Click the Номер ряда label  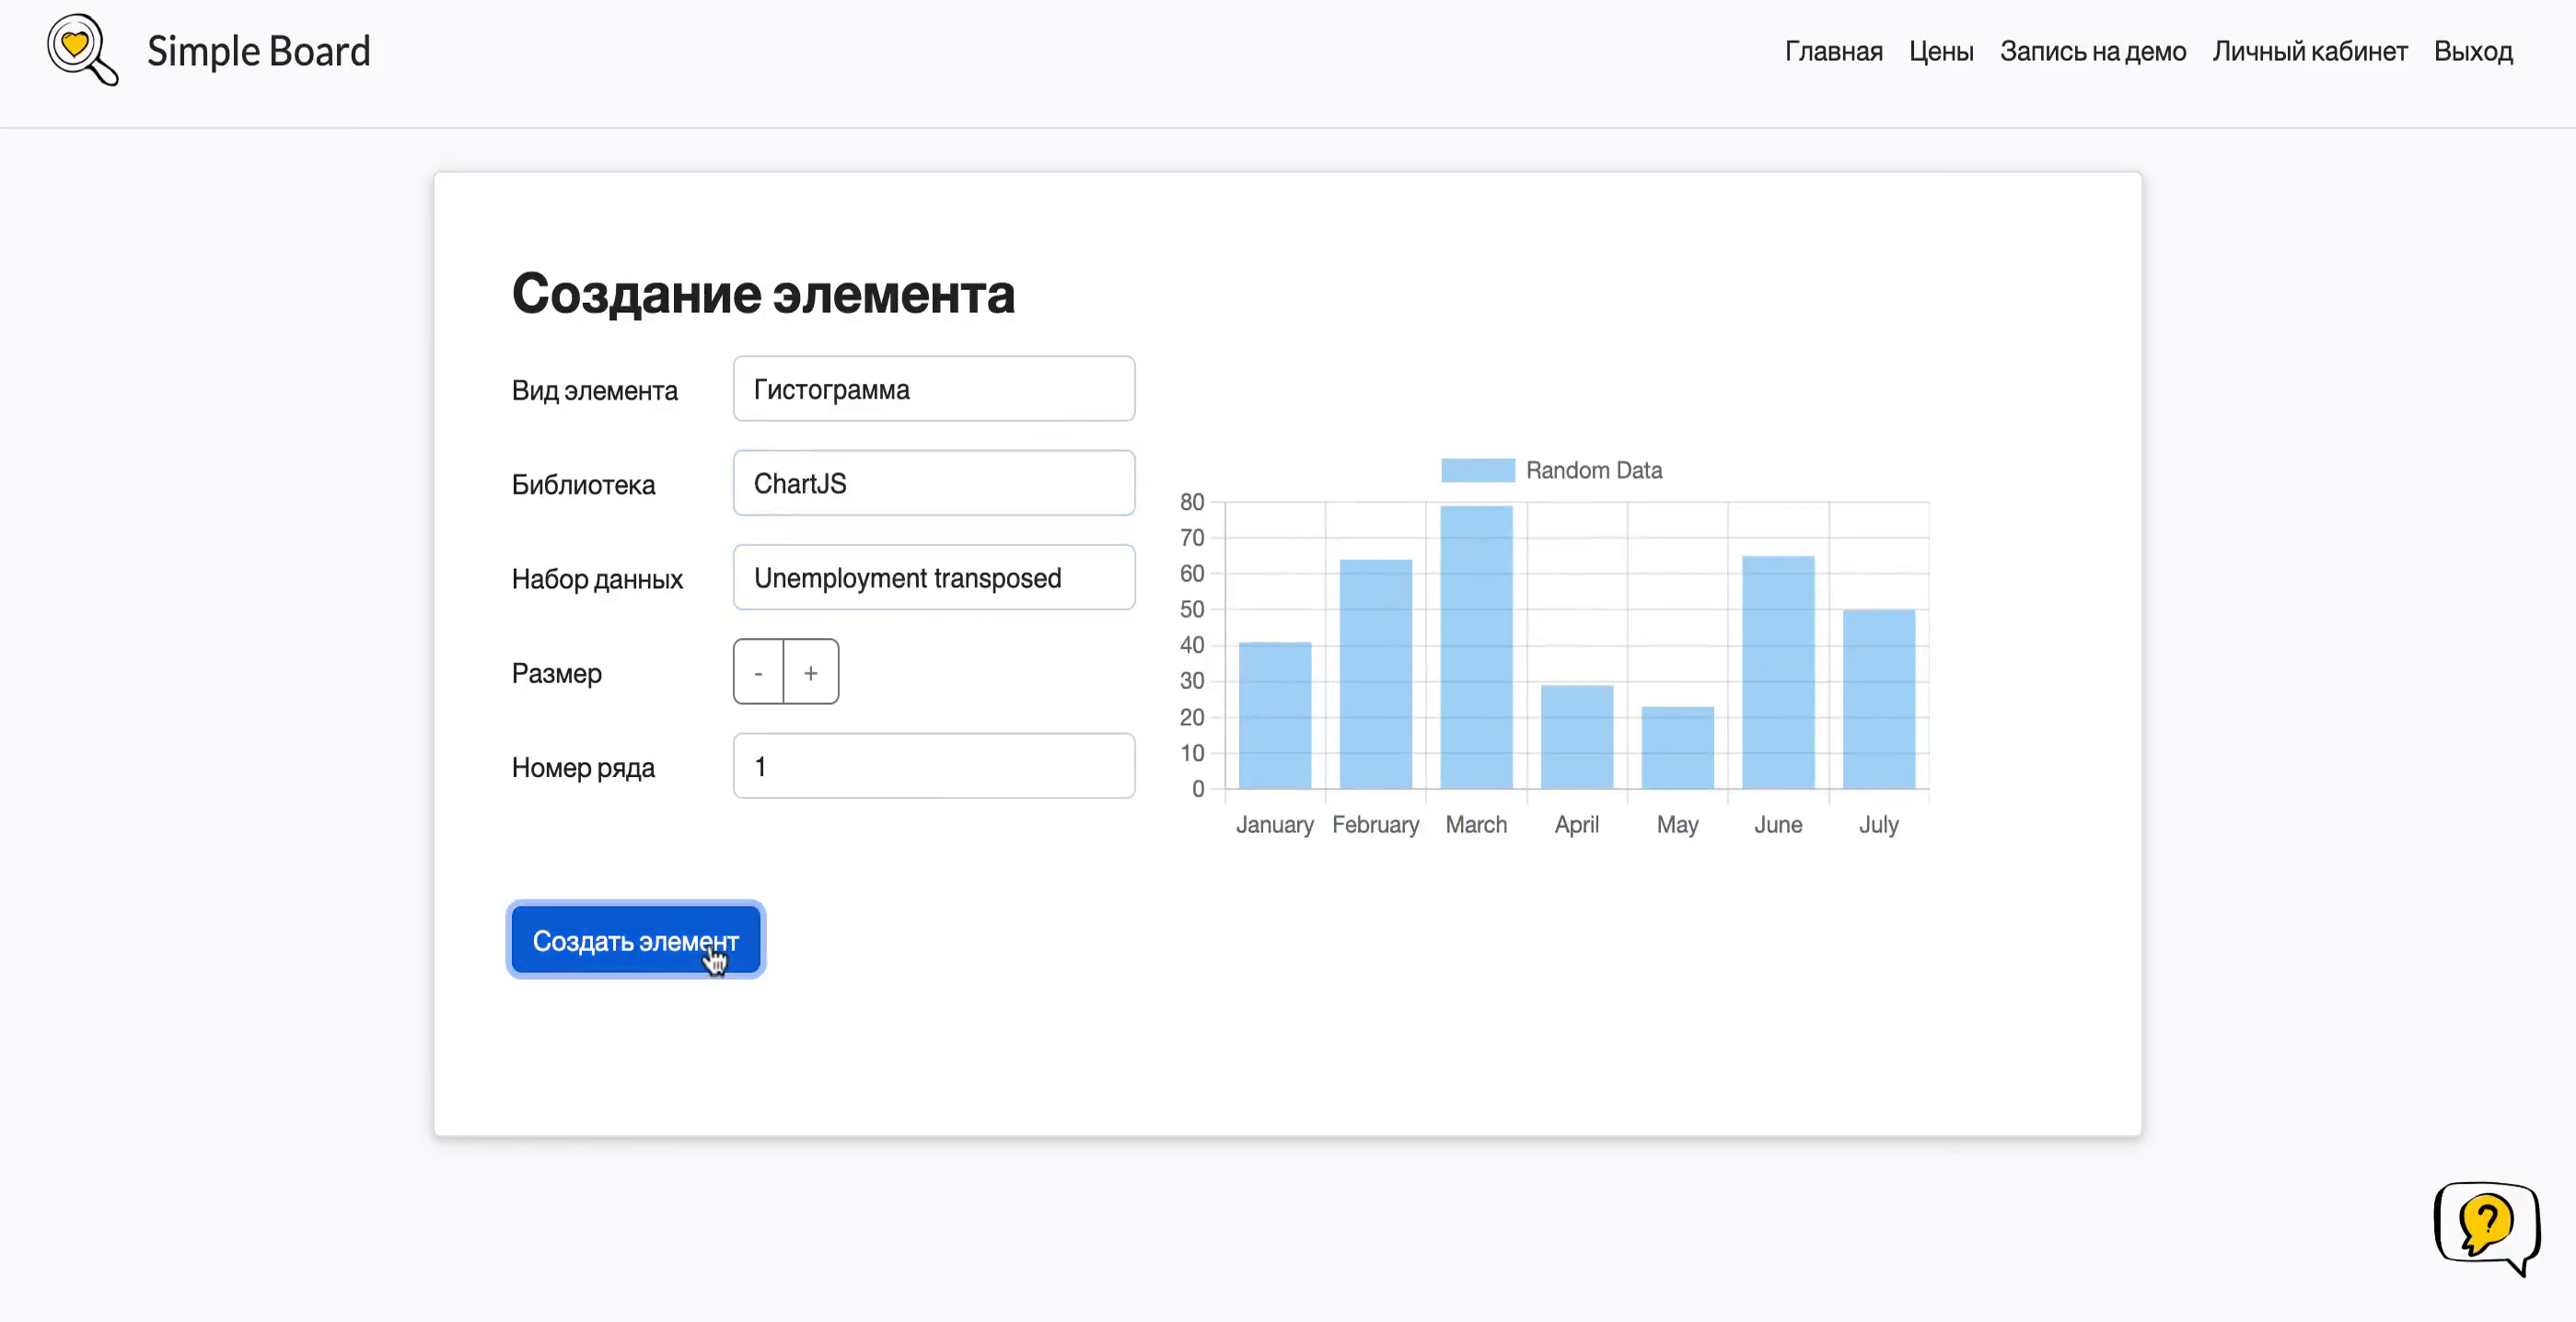[583, 768]
